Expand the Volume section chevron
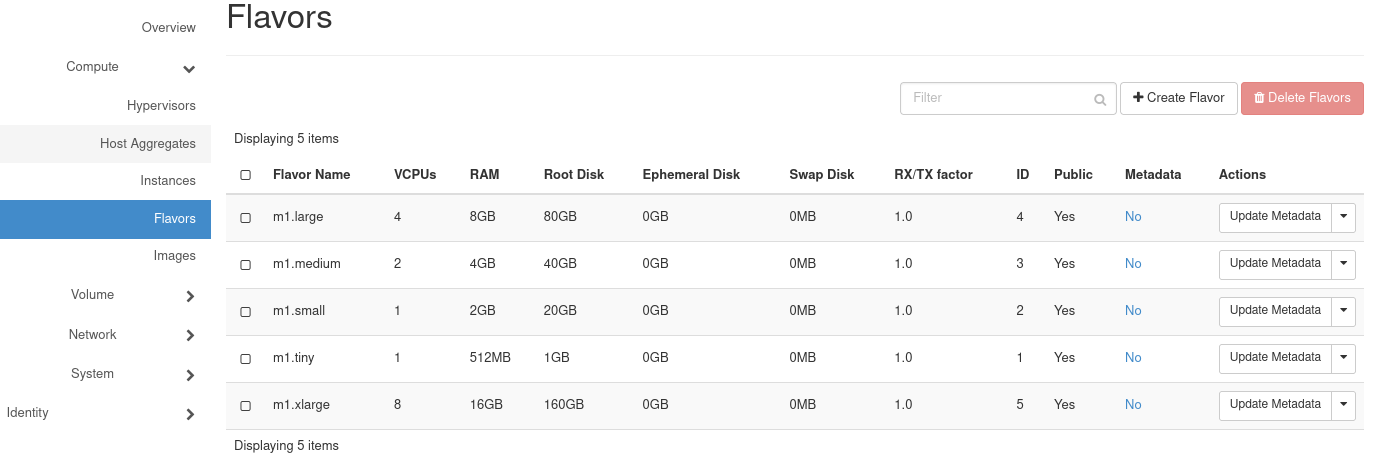This screenshot has width=1375, height=460. 190,296
